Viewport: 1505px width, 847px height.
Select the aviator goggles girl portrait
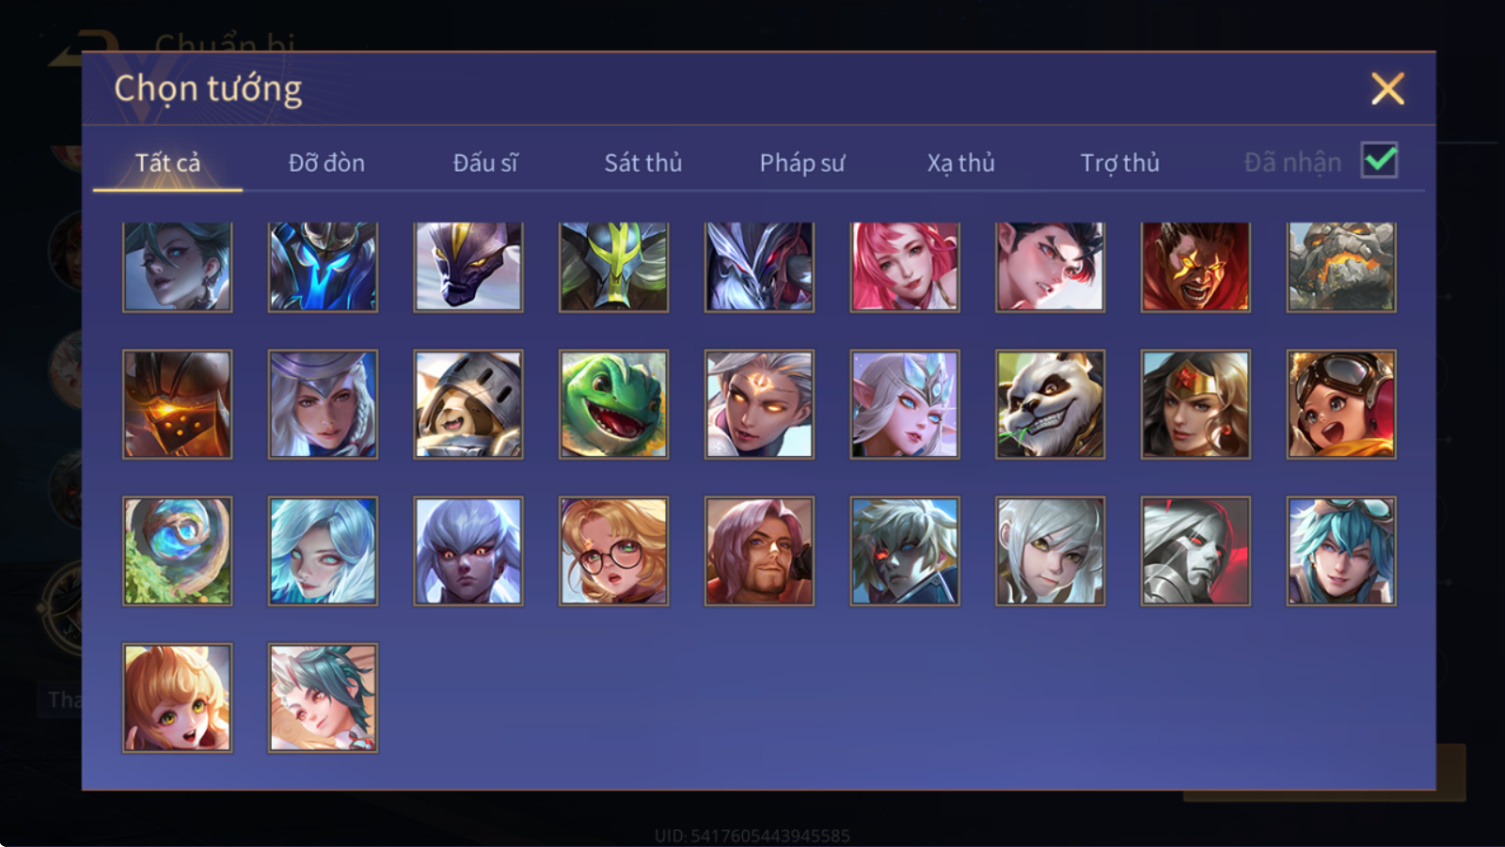pos(1341,404)
